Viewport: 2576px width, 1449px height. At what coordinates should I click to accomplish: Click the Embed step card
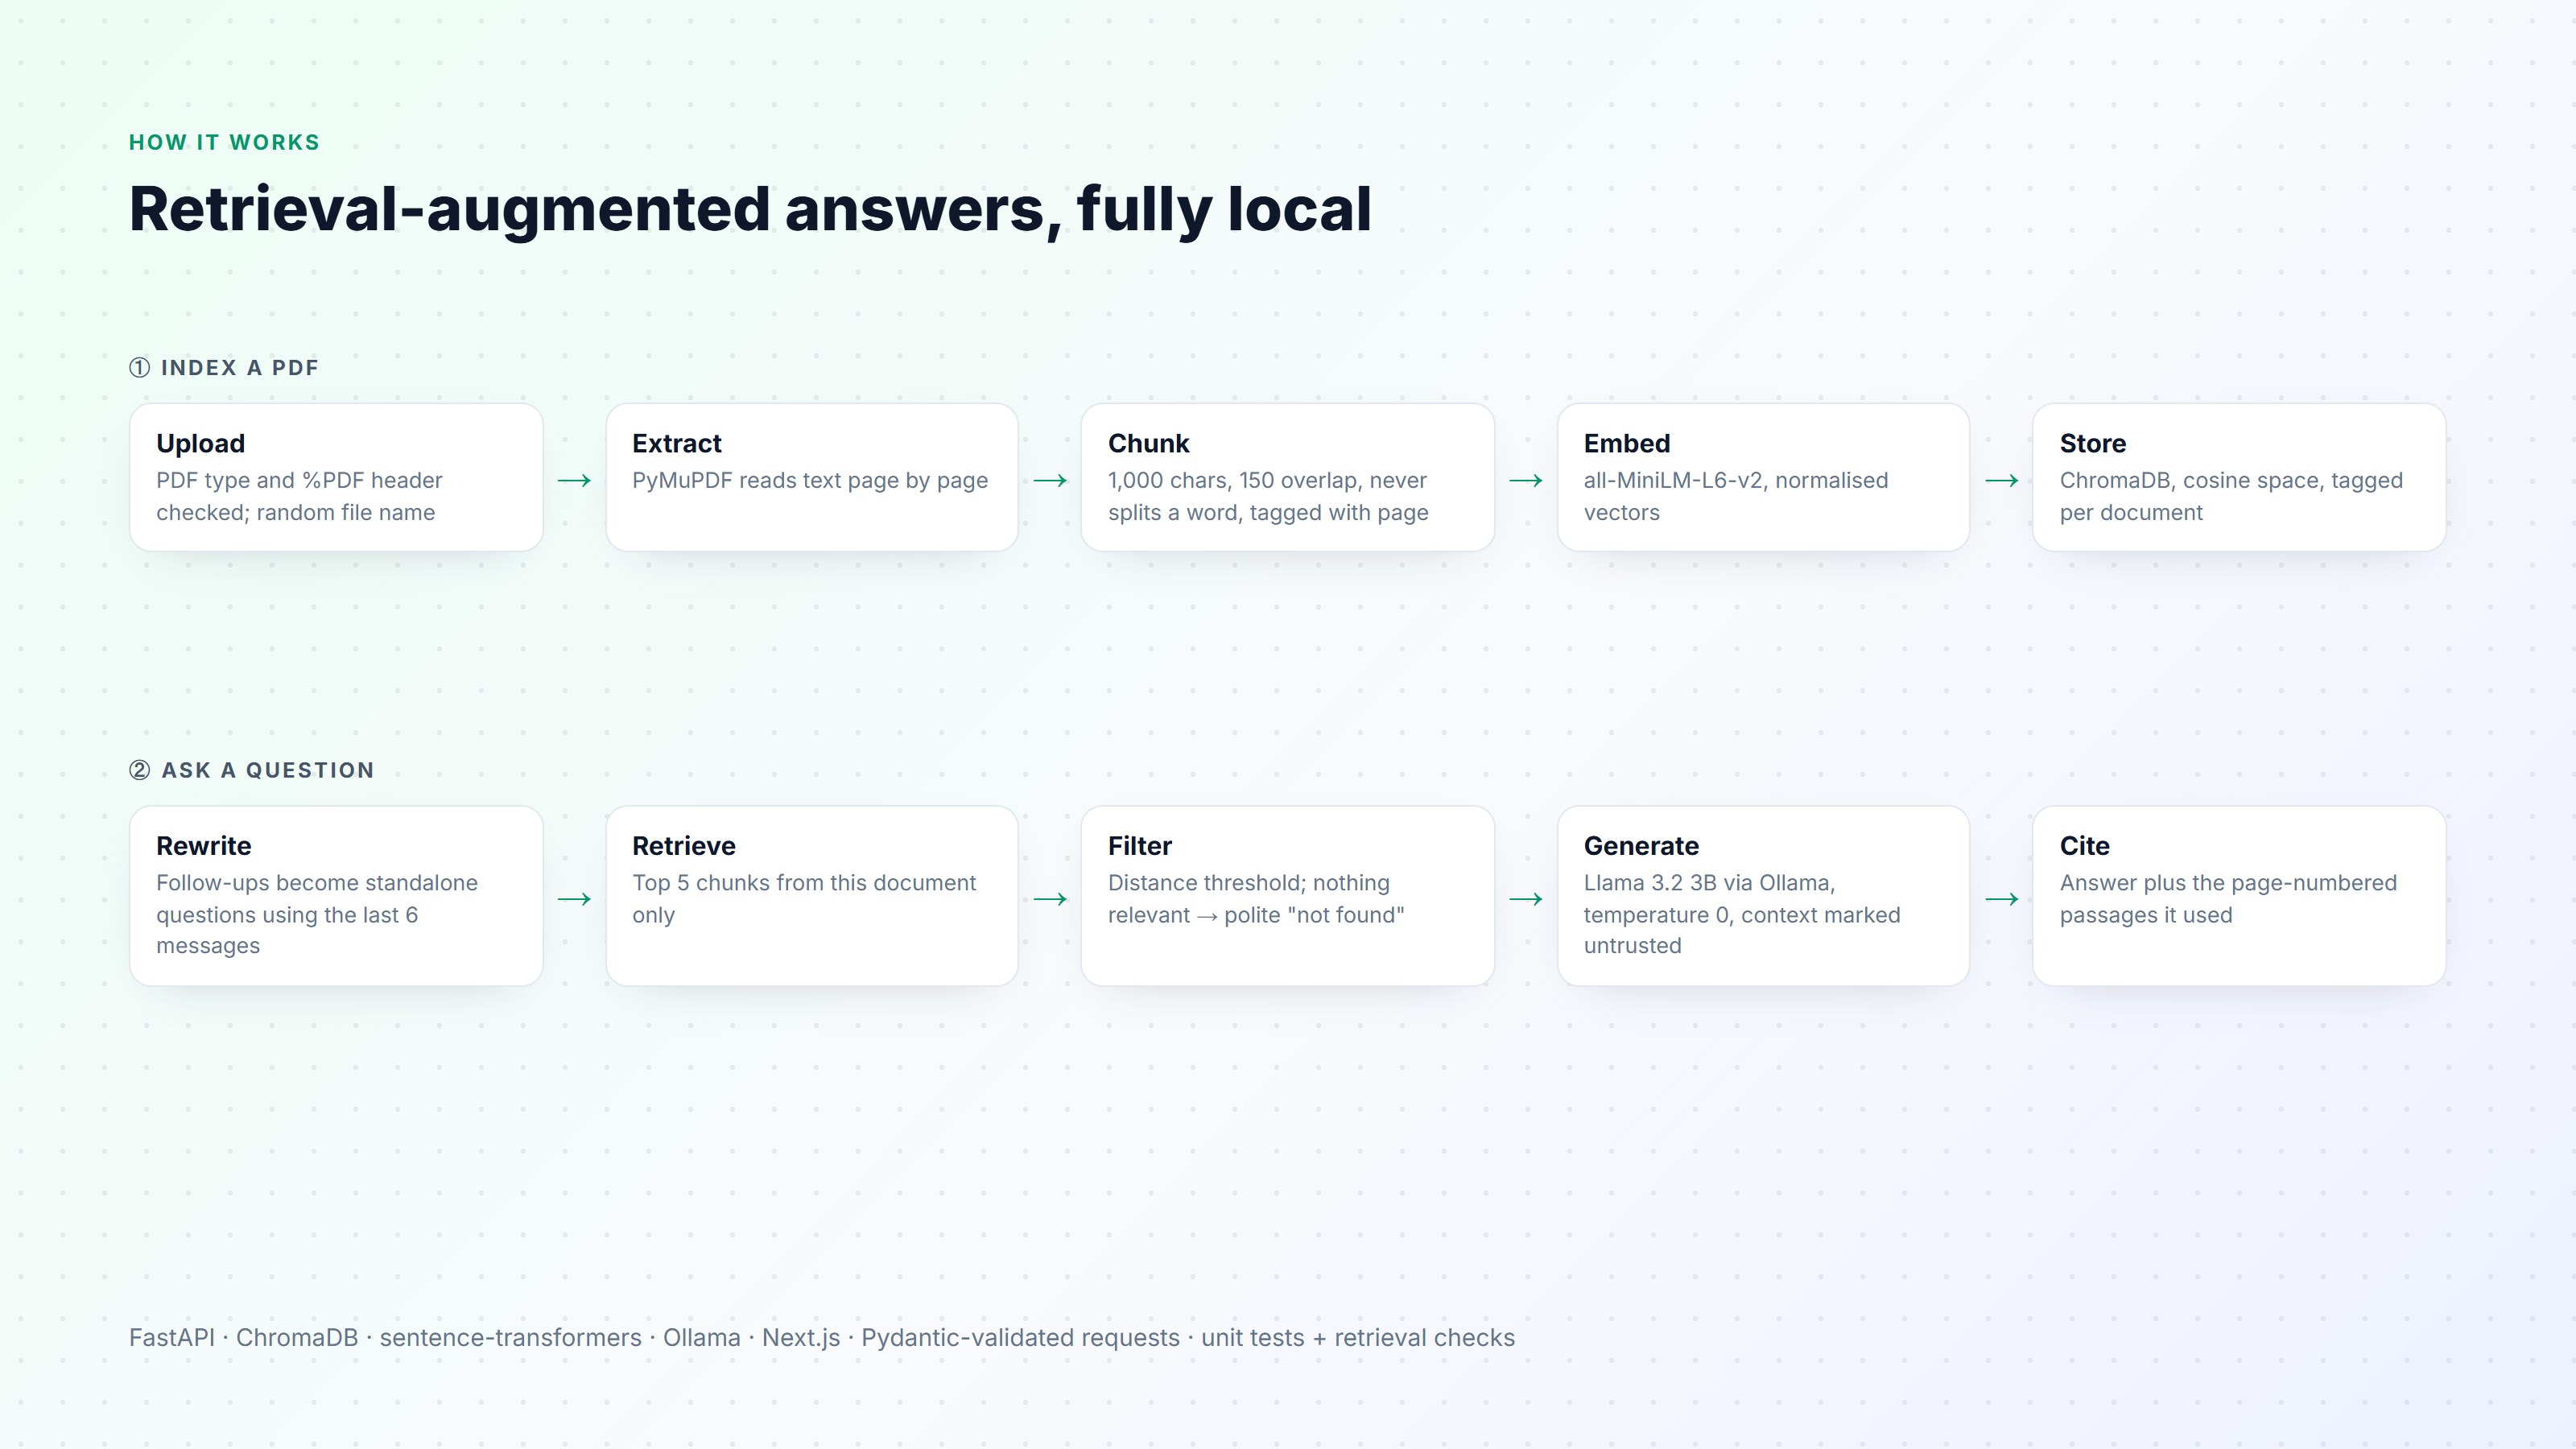1763,477
